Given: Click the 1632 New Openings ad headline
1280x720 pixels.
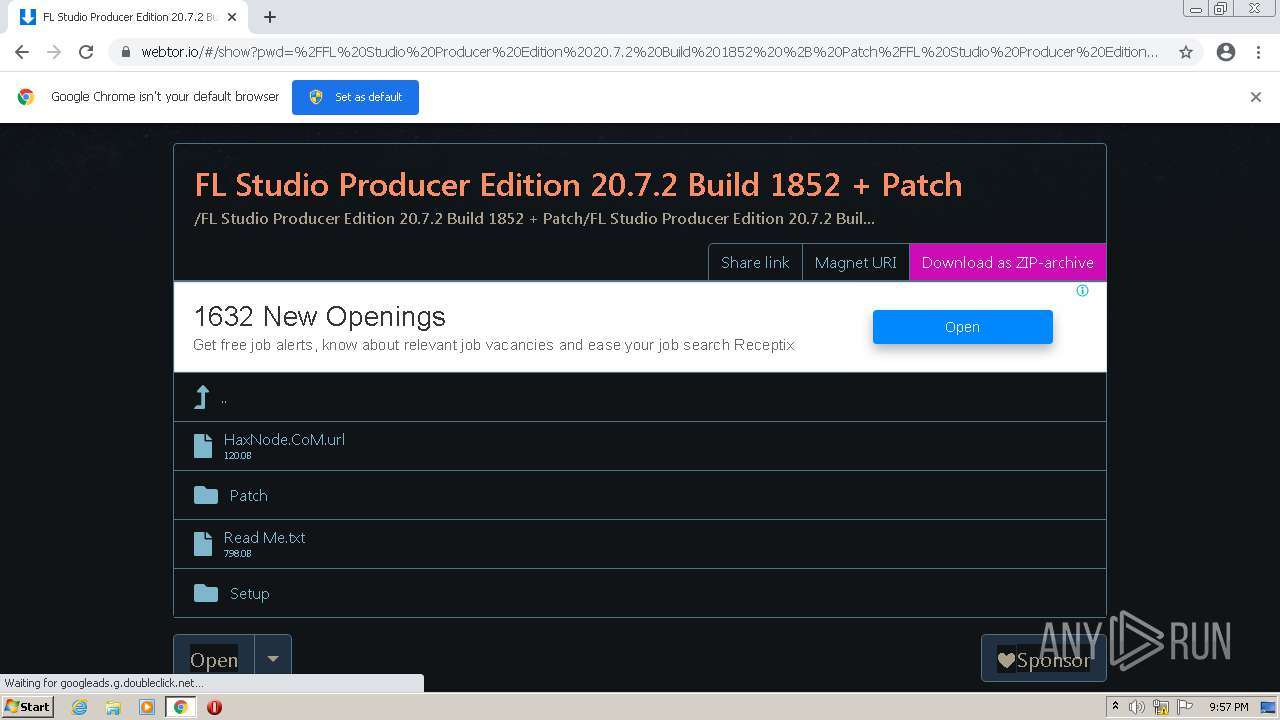Looking at the screenshot, I should click(x=319, y=317).
